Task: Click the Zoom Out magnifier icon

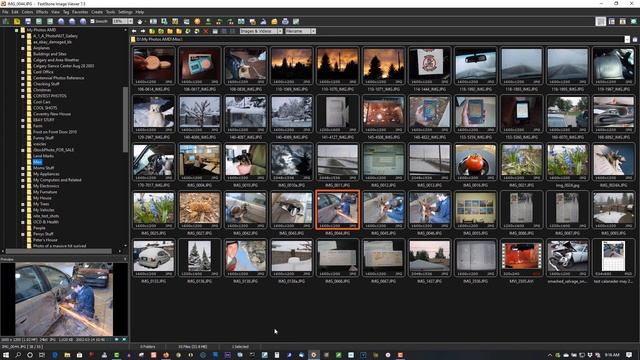Action: click(72, 21)
